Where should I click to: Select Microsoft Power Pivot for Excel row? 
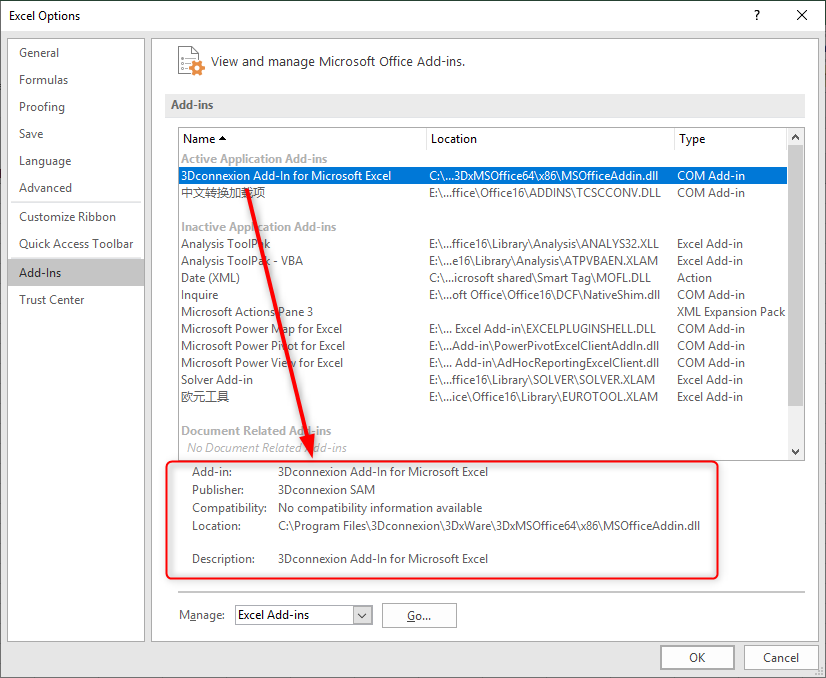coord(483,346)
